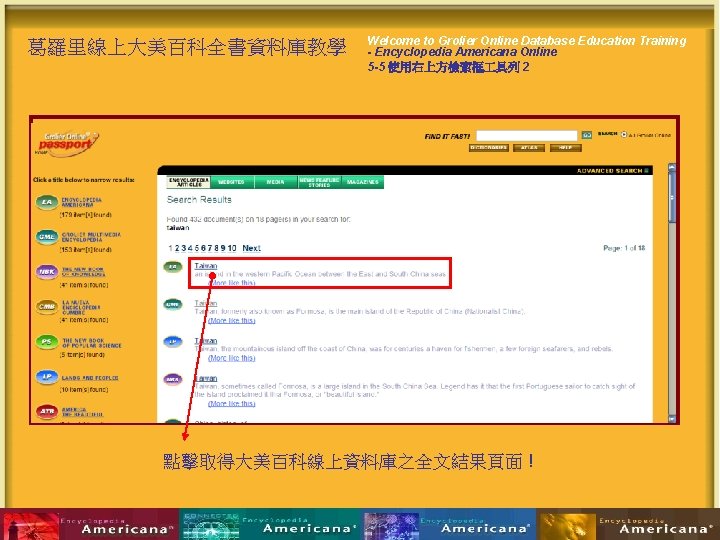The width and height of the screenshot is (720, 540).
Task: Click More like this under the Formosa result
Action: click(231, 321)
